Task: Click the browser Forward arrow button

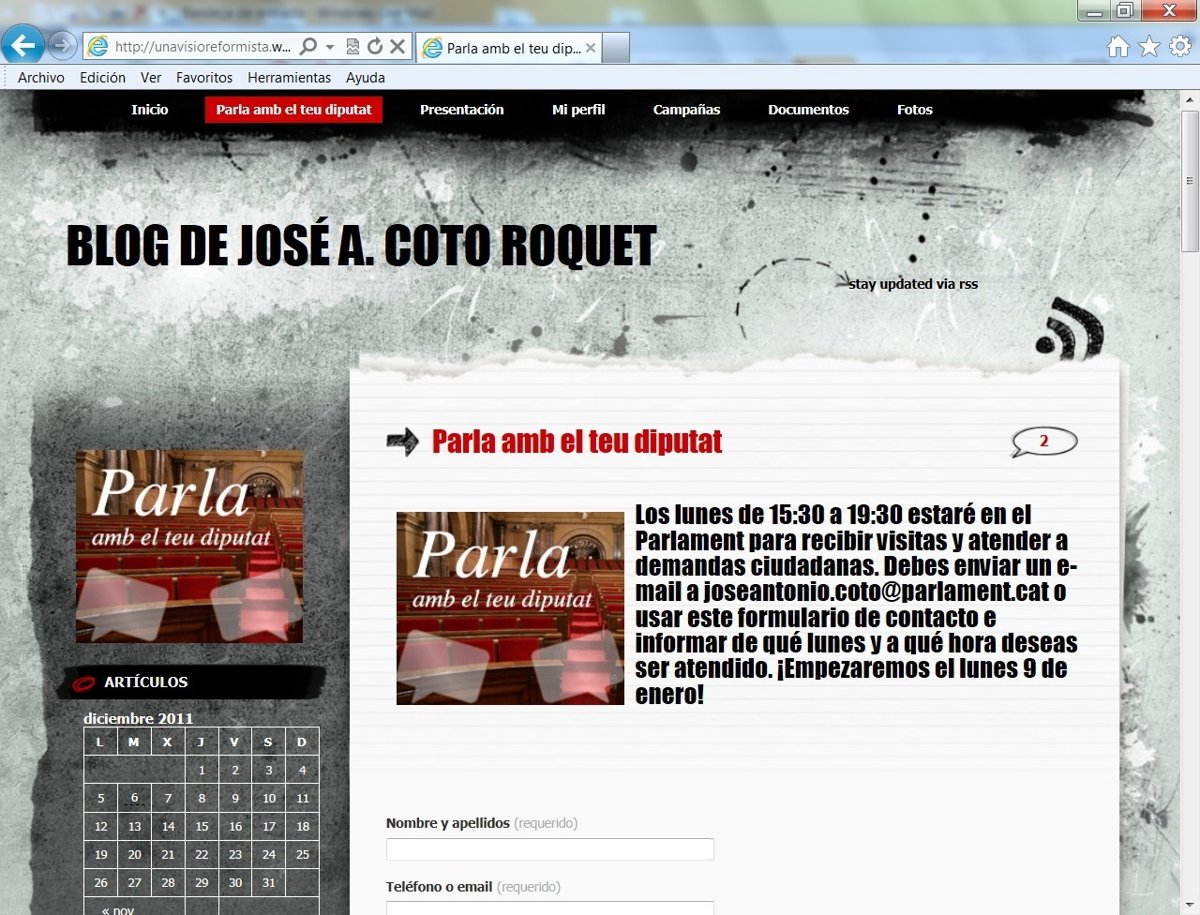Action: [x=62, y=46]
